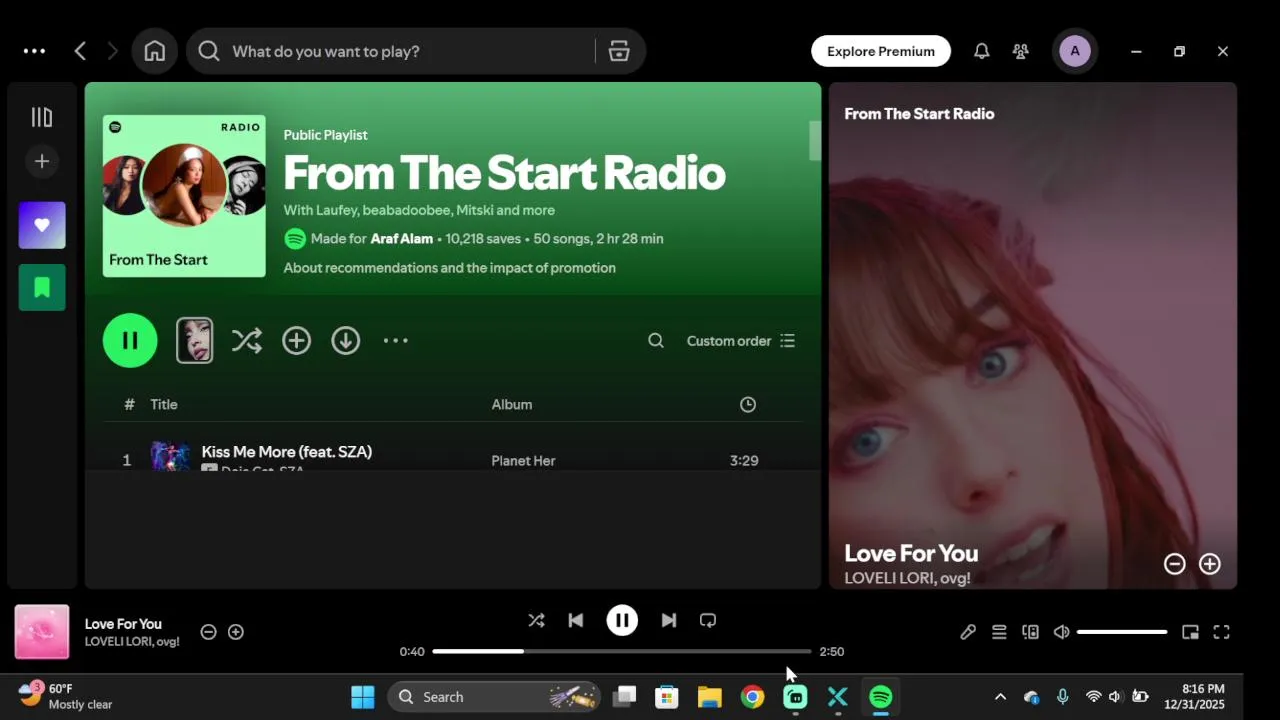Open the Home screen icon
Screen dimensions: 1280x720
[x=154, y=51]
